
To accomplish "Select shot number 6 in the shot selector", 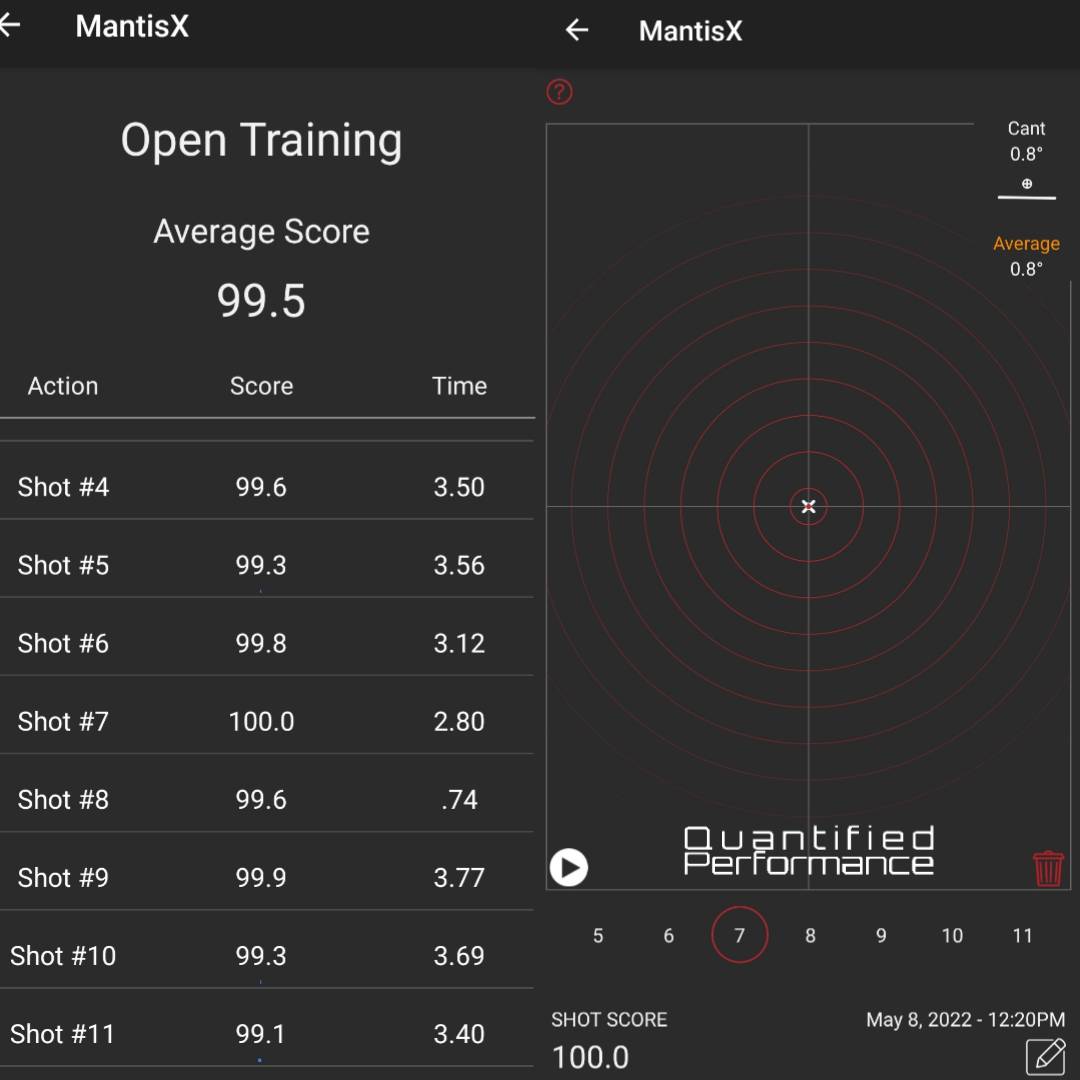I will 668,935.
